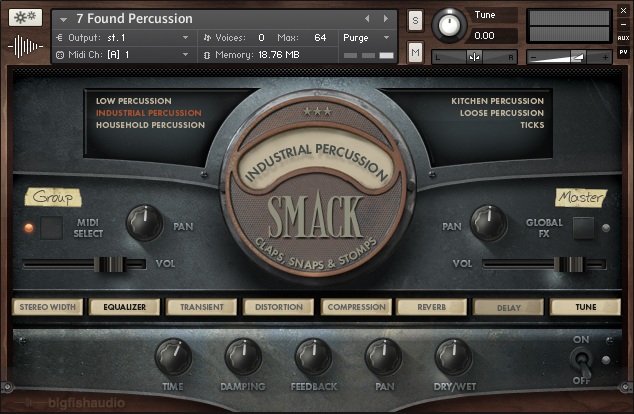
Task: Open the Transient effect tab
Action: point(201,307)
